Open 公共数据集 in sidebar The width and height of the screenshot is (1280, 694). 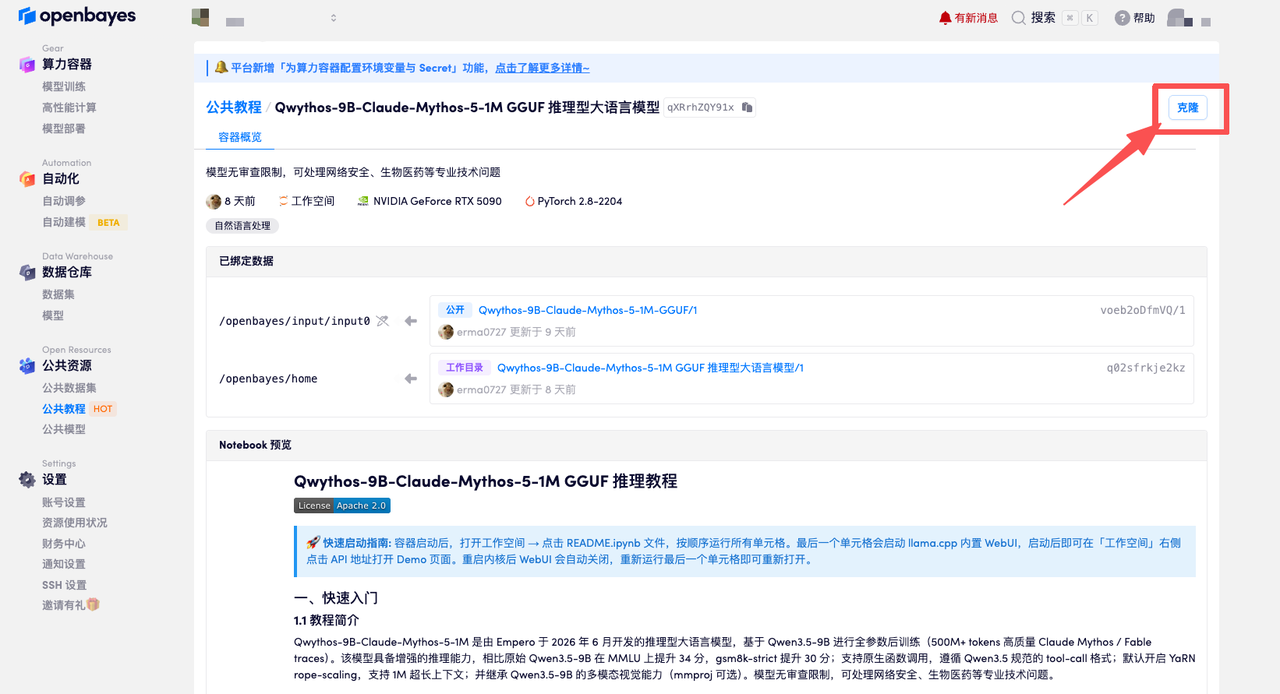tap(69, 388)
